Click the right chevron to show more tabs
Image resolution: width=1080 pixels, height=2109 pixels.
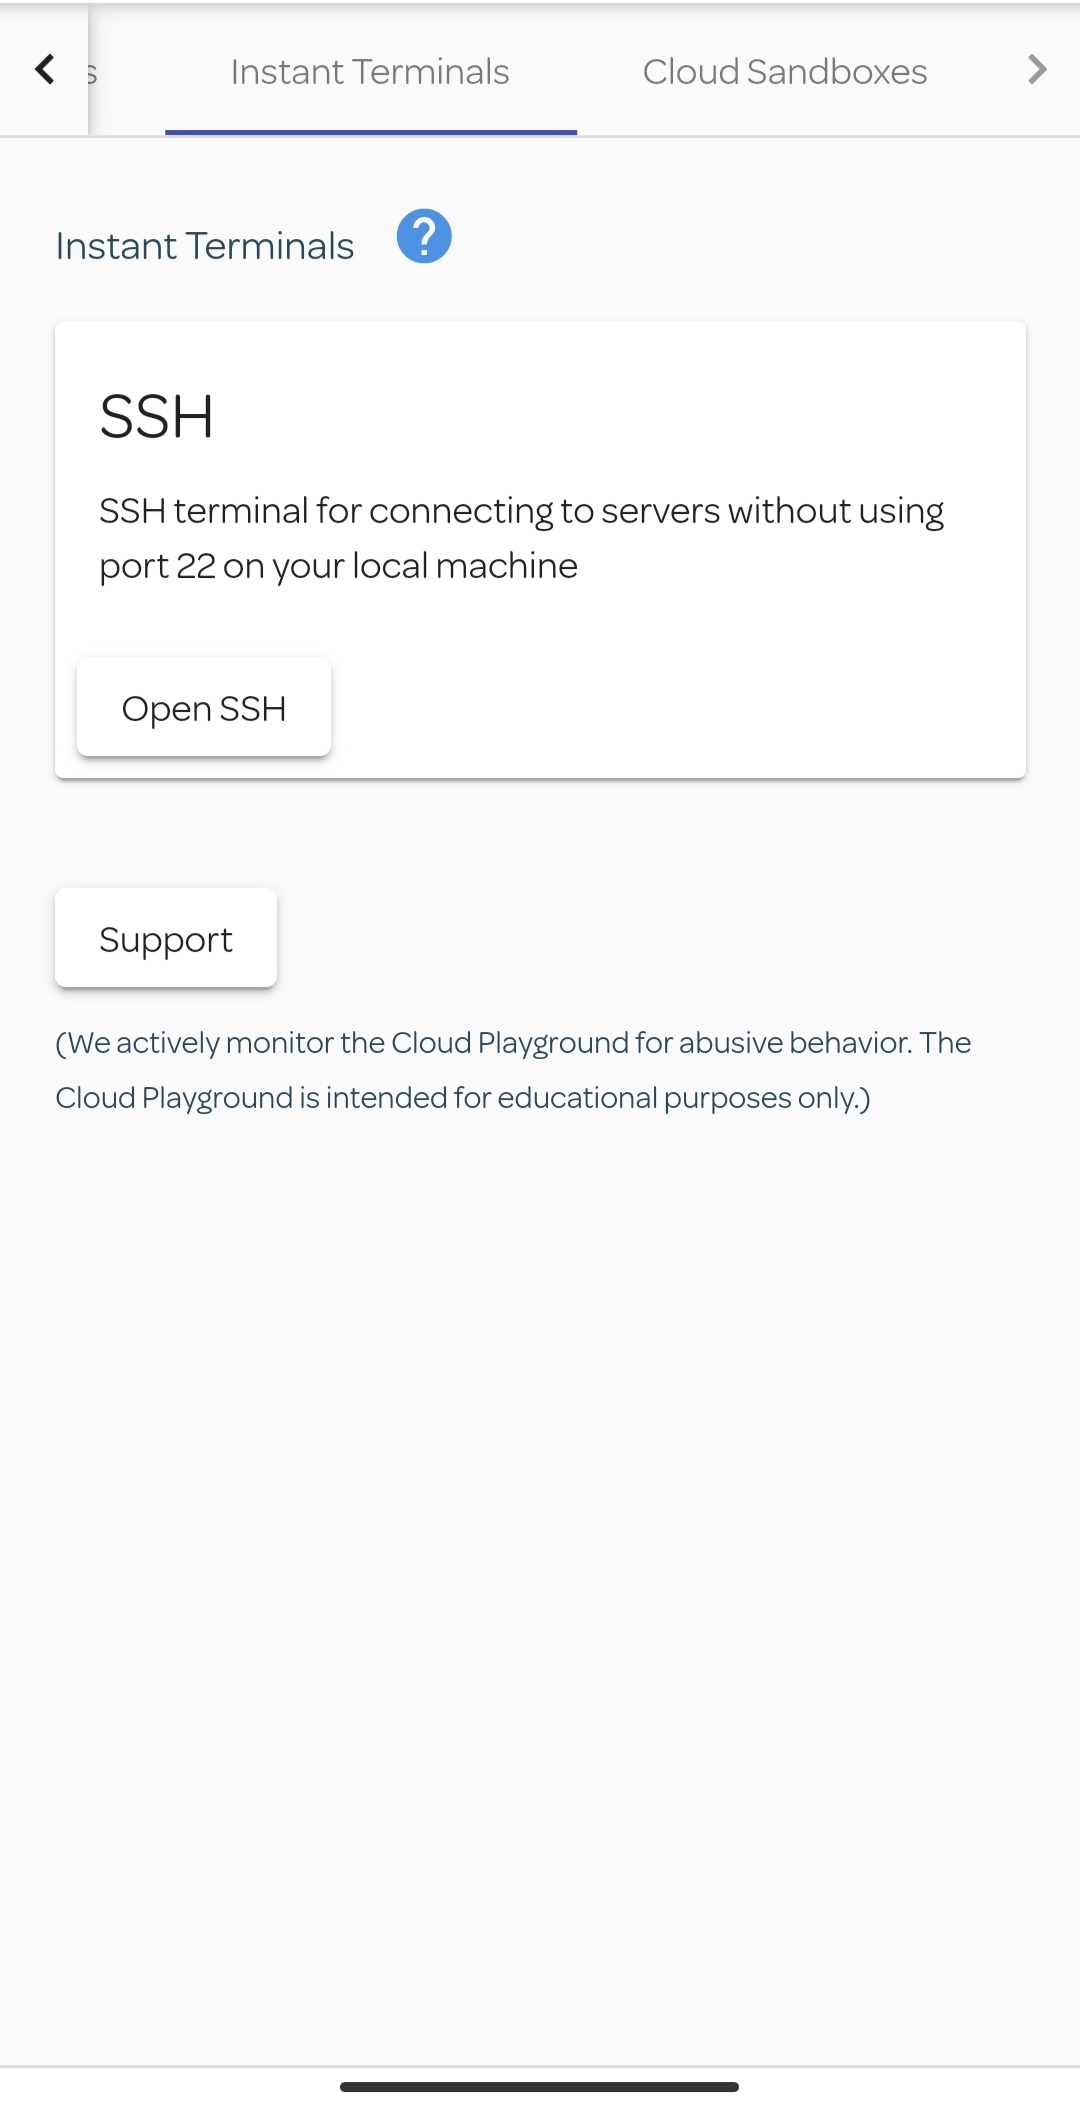[1037, 69]
